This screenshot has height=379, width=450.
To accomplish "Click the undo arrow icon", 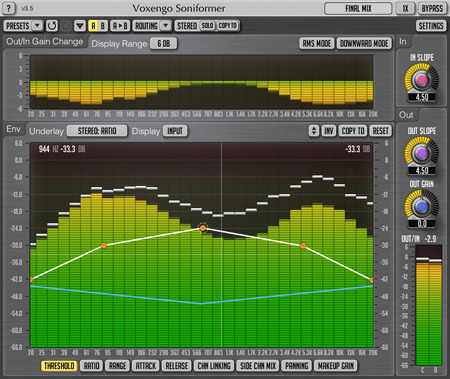I will coord(52,26).
